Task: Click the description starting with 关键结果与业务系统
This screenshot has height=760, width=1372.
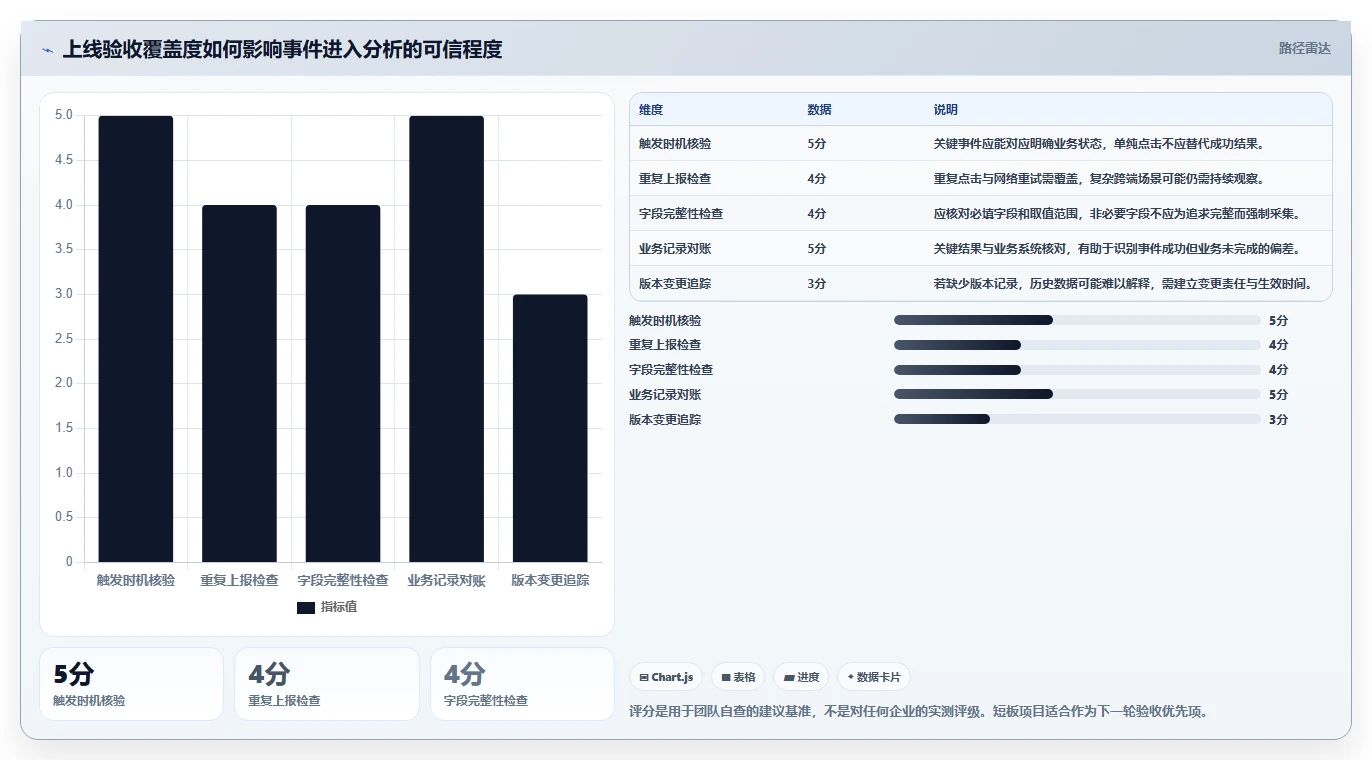Action: [x=1119, y=249]
